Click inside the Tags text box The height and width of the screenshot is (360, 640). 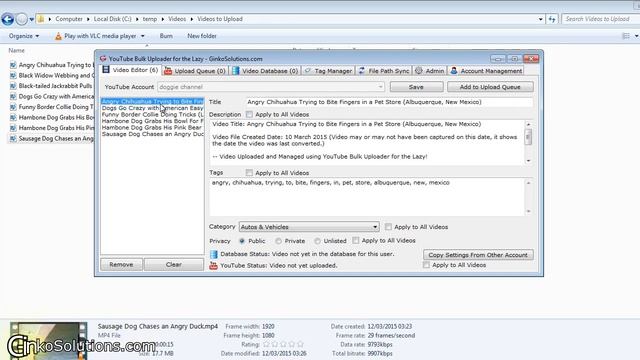pos(367,197)
